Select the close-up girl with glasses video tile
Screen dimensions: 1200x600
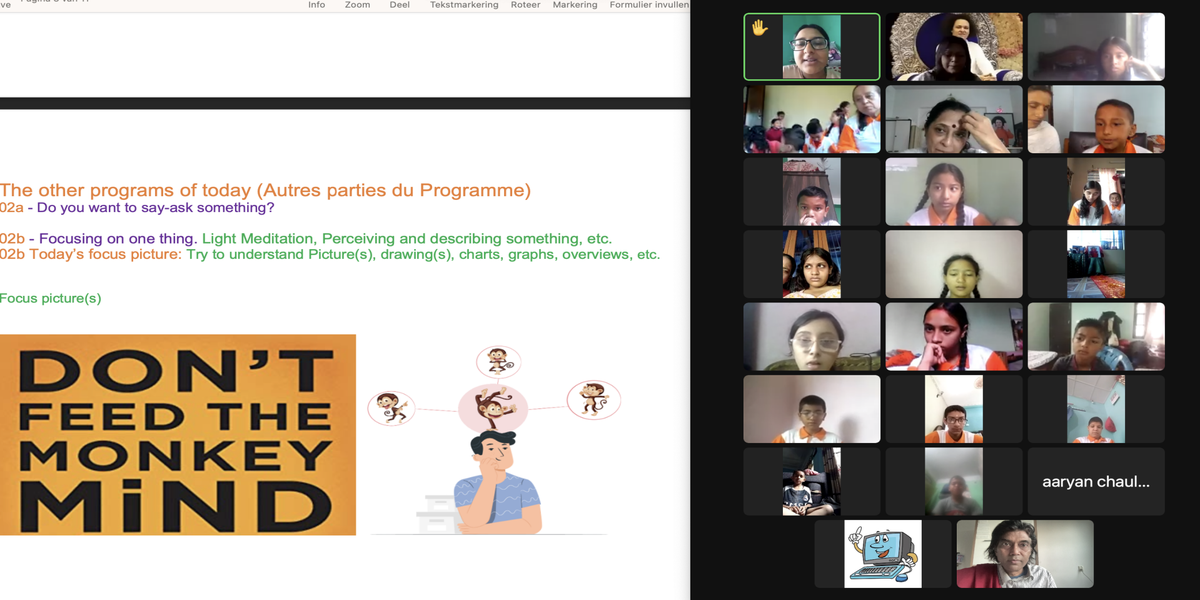coord(812,336)
